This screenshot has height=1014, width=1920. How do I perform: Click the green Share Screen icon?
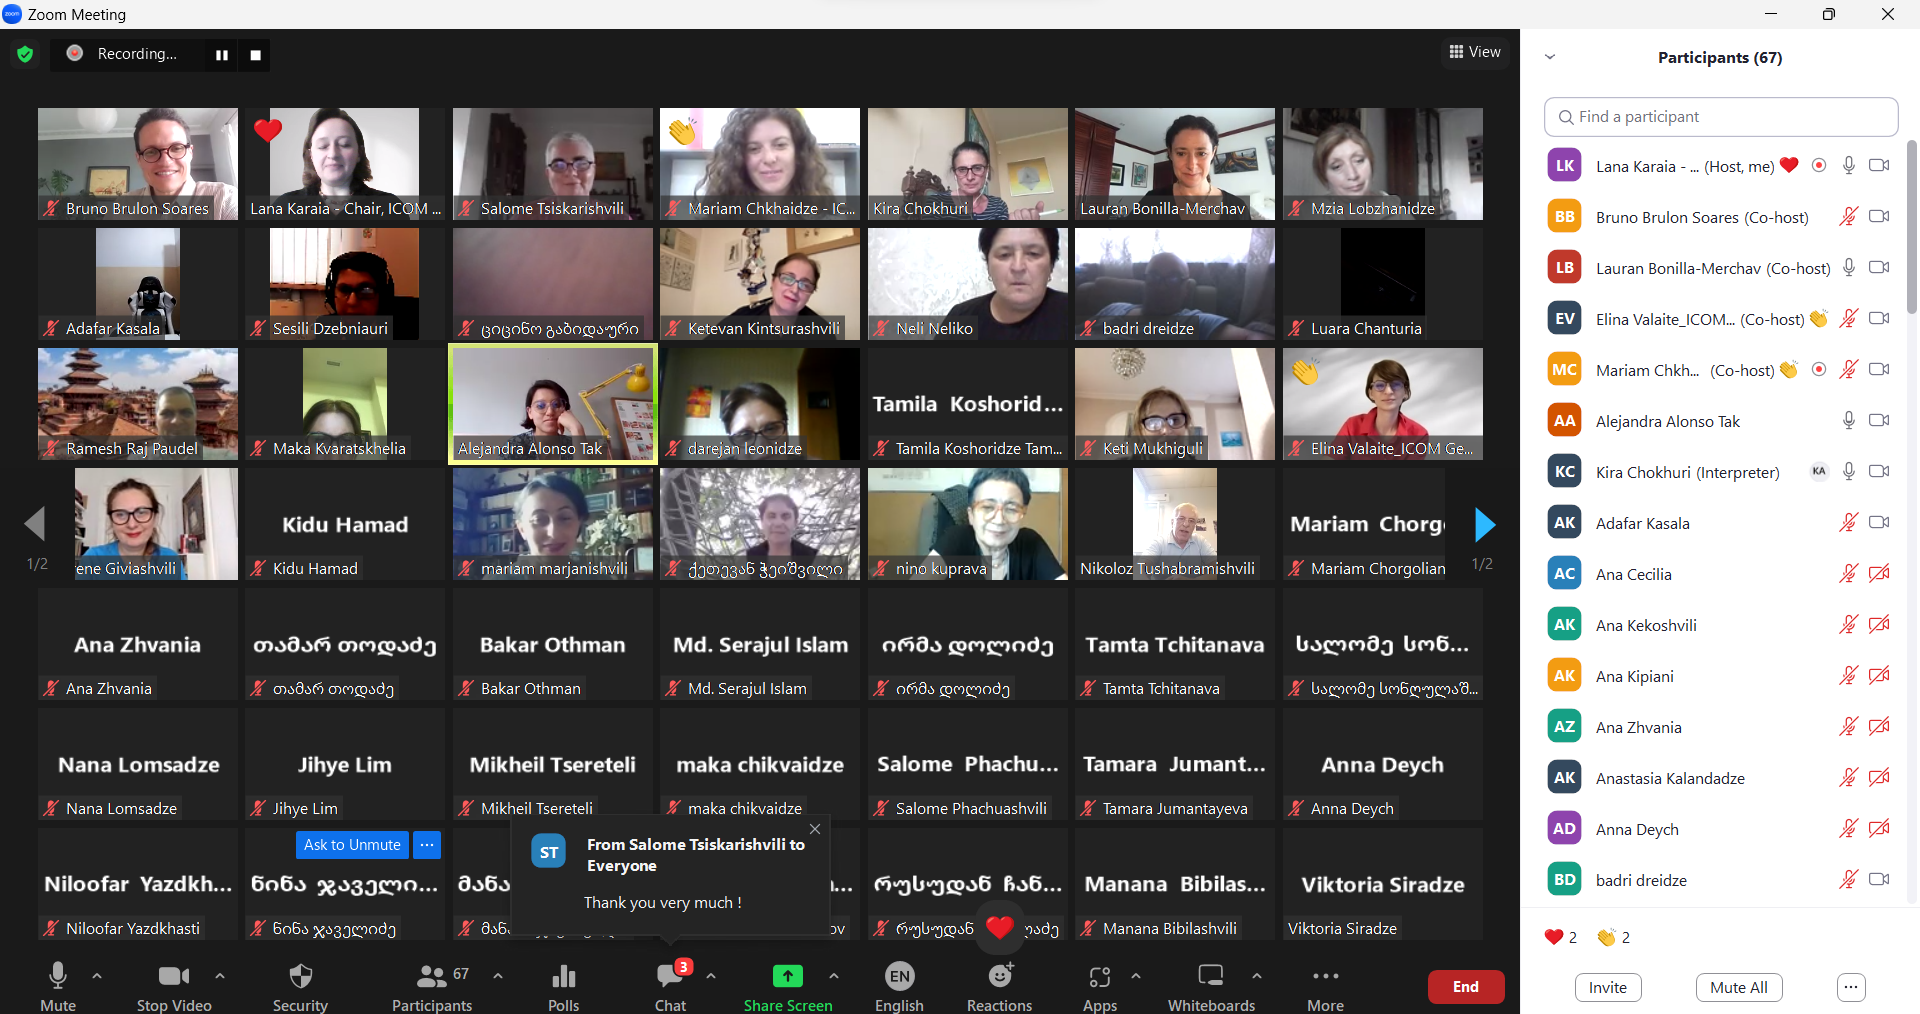click(787, 977)
